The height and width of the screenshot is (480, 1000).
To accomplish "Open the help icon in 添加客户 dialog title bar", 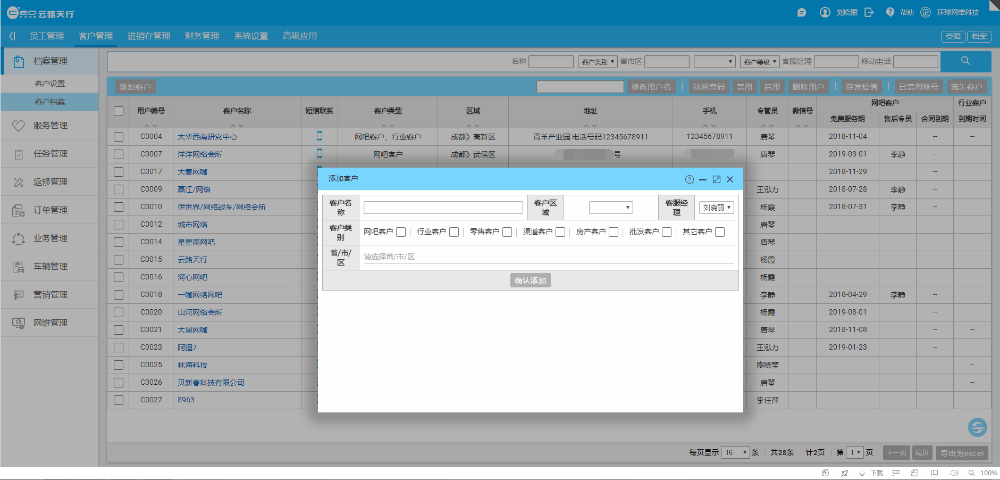I will pos(689,179).
